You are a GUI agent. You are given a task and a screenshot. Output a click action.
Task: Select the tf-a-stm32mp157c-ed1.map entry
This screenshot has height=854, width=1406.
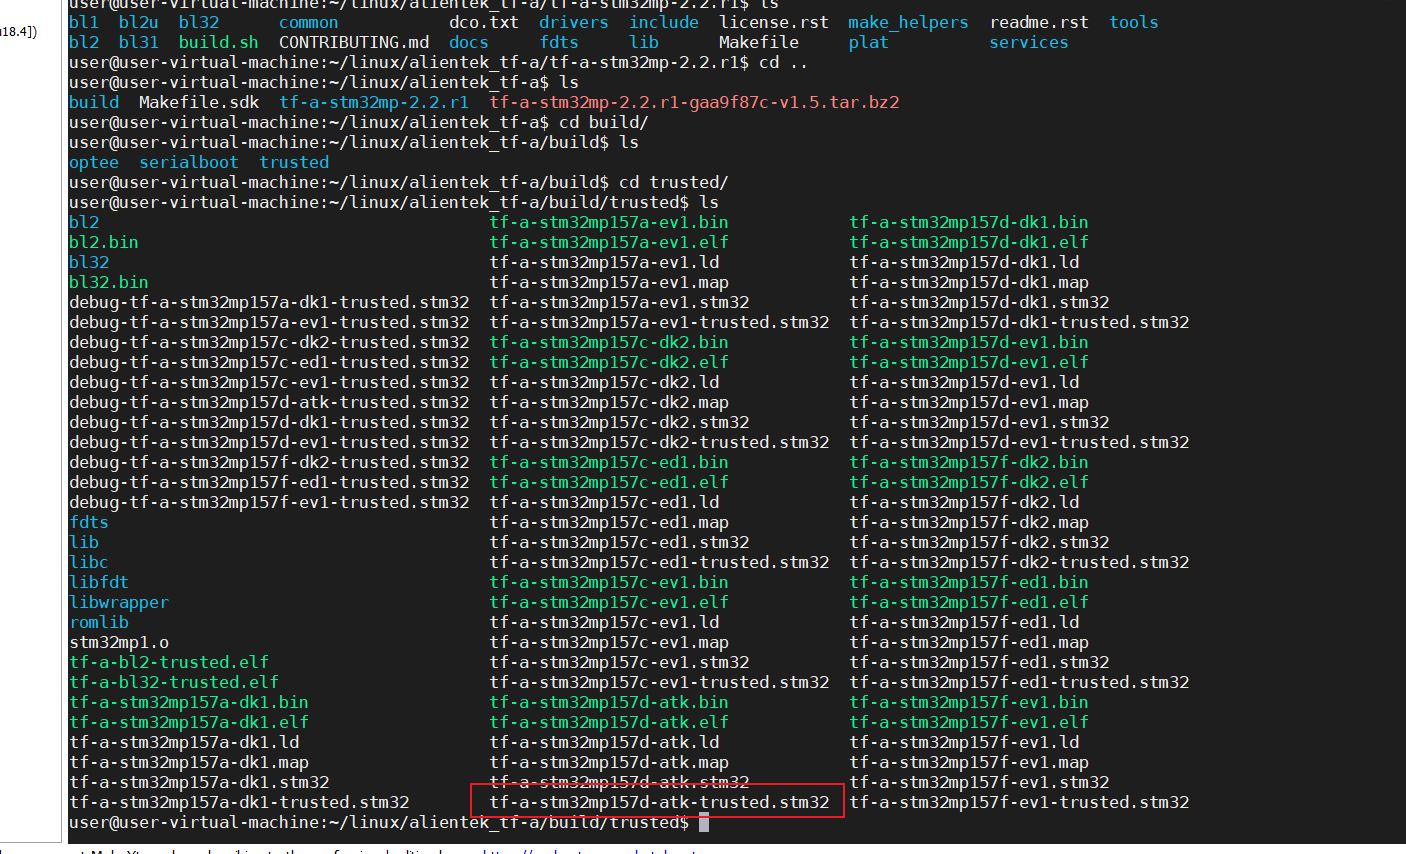[x=609, y=522]
